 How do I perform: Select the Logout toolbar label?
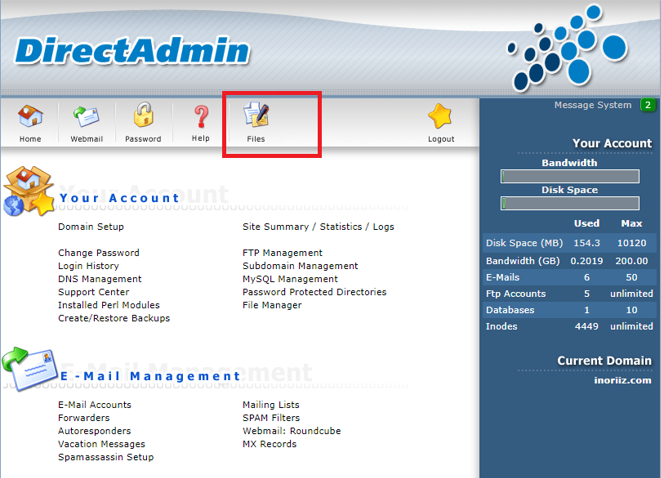point(441,139)
